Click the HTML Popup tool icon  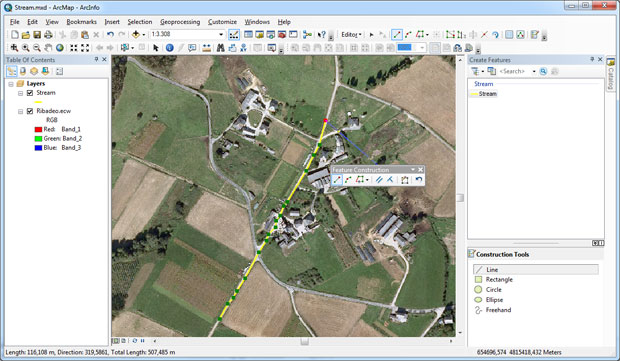coord(192,48)
